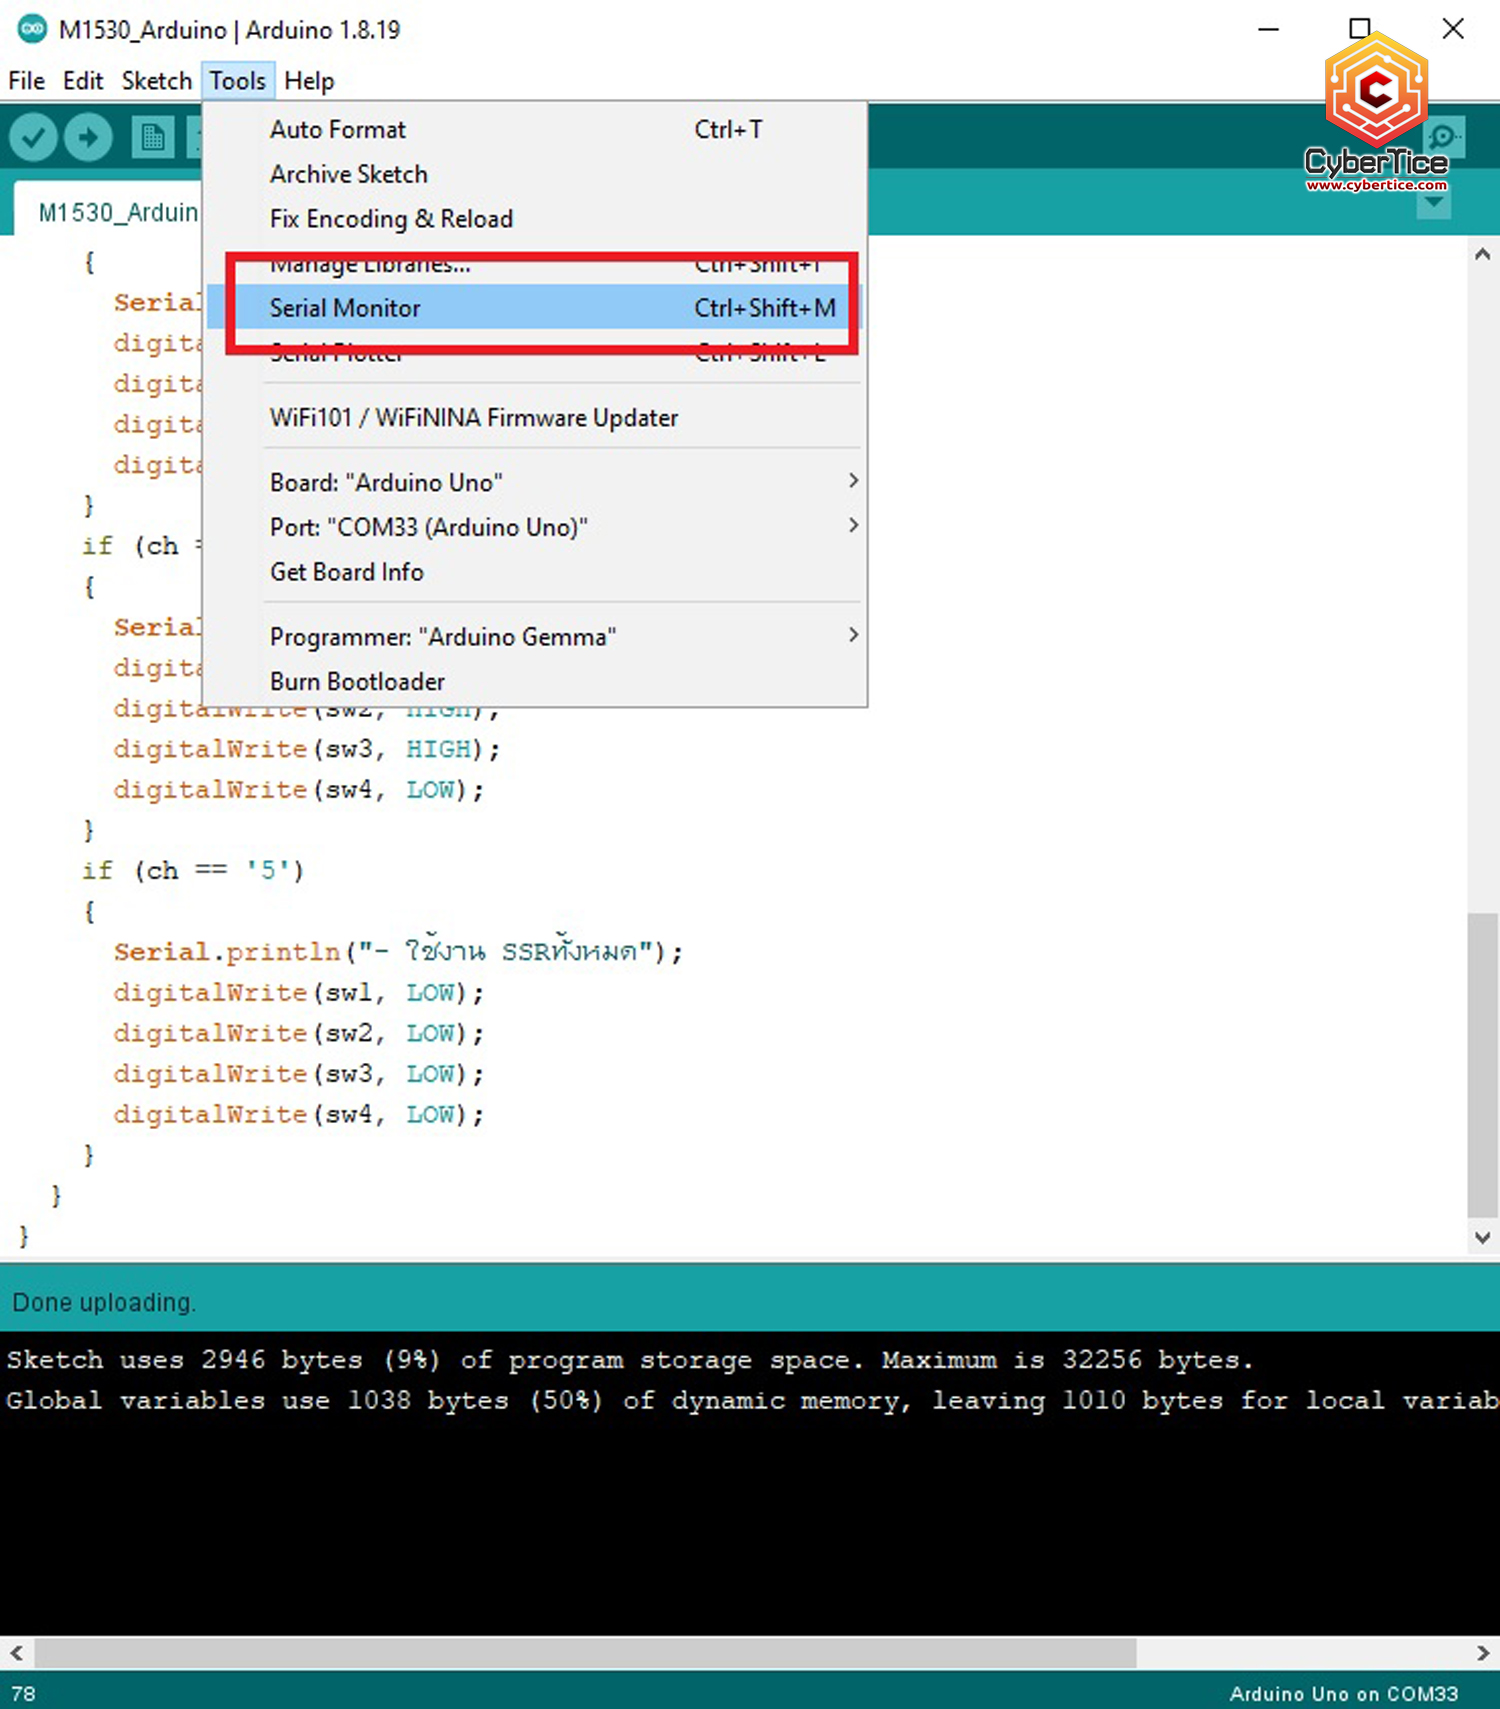Screen dimensions: 1500x1709
Task: Open the Sketch menu
Action: 157,81
